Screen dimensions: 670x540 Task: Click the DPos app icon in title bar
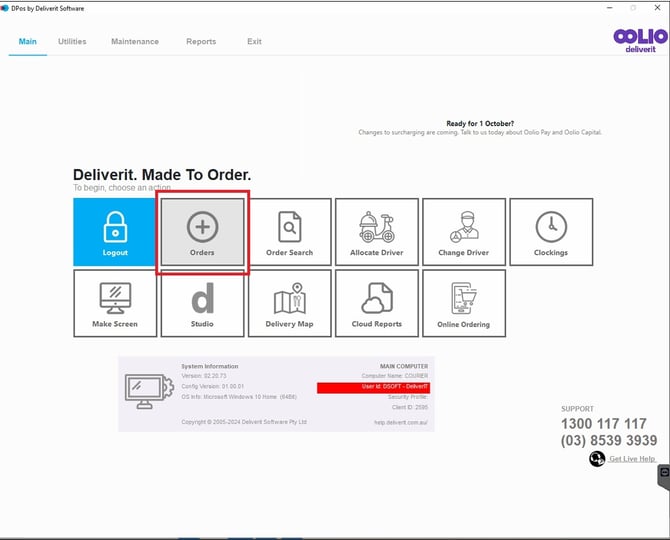pyautogui.click(x=5, y=8)
